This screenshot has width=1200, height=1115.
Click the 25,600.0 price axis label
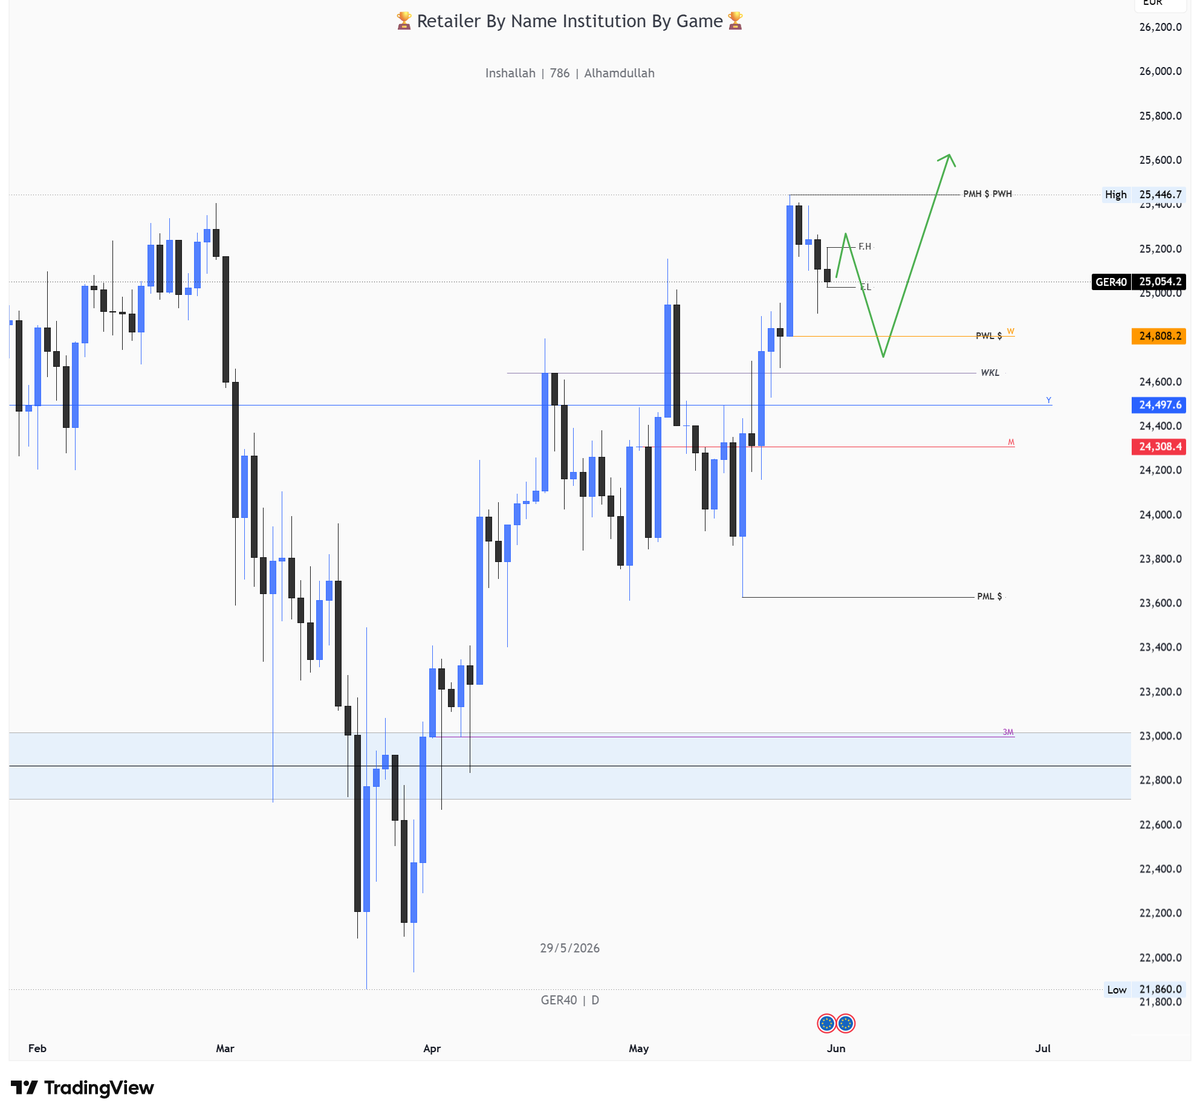tap(1160, 160)
